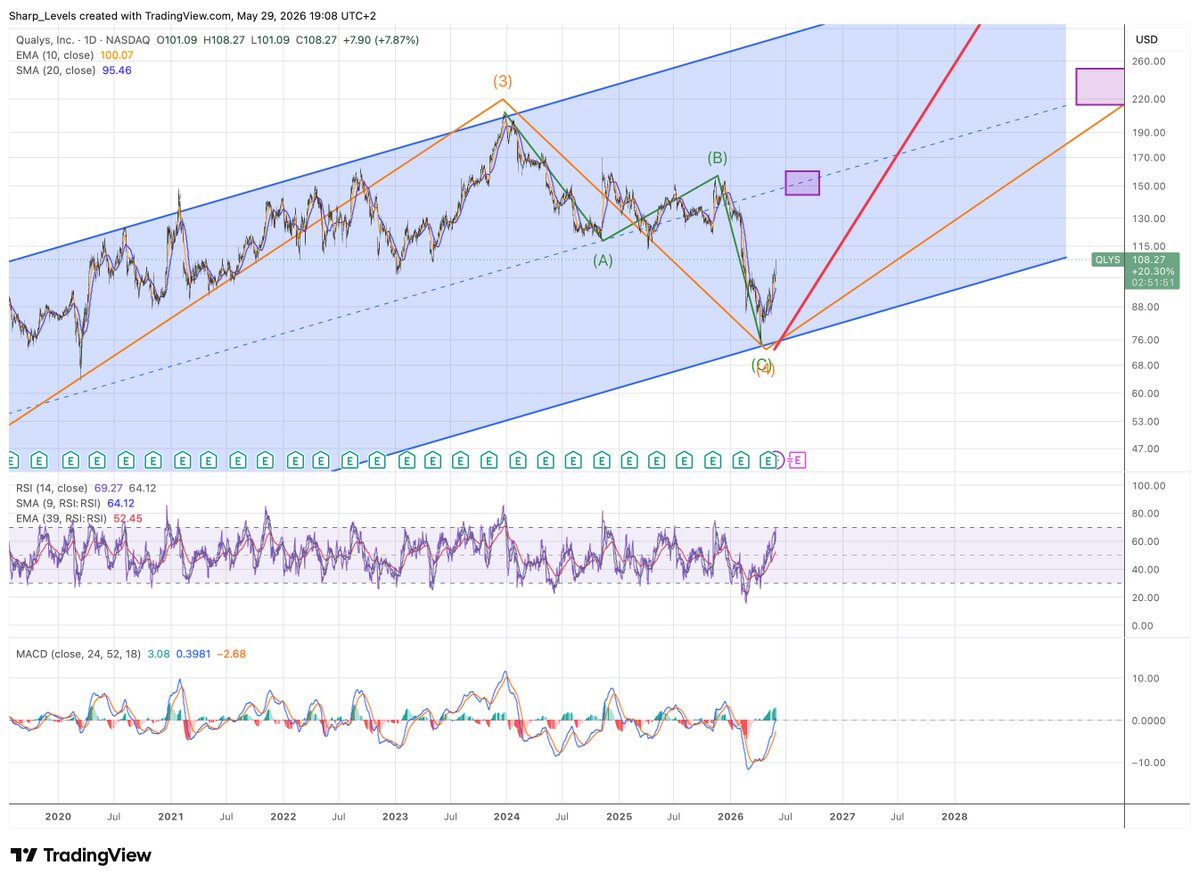Select the SMA (20, close) indicator legend

(56, 70)
